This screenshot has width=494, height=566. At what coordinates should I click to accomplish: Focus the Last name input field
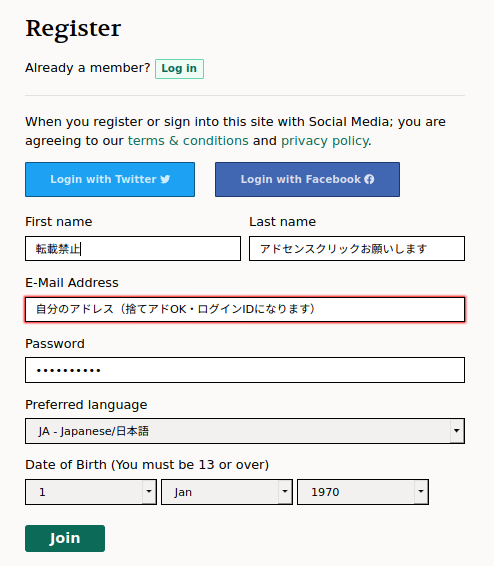357,248
